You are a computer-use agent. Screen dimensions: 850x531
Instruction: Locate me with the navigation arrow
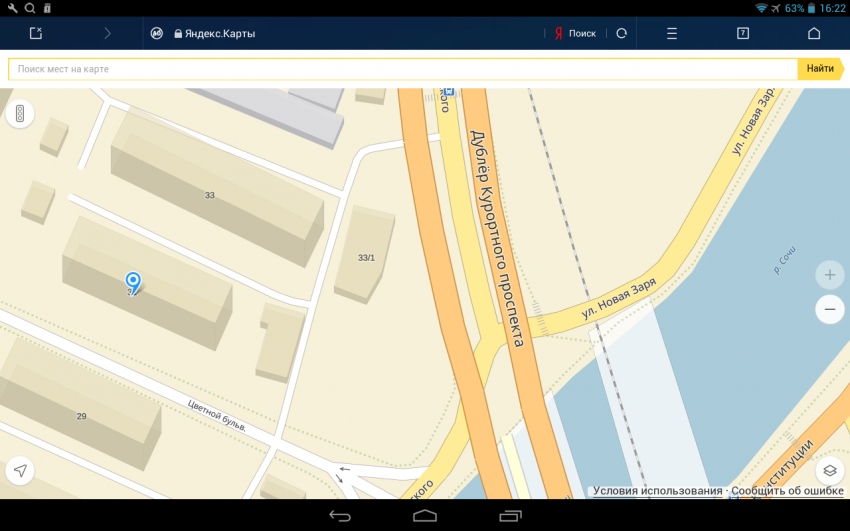pyautogui.click(x=19, y=470)
